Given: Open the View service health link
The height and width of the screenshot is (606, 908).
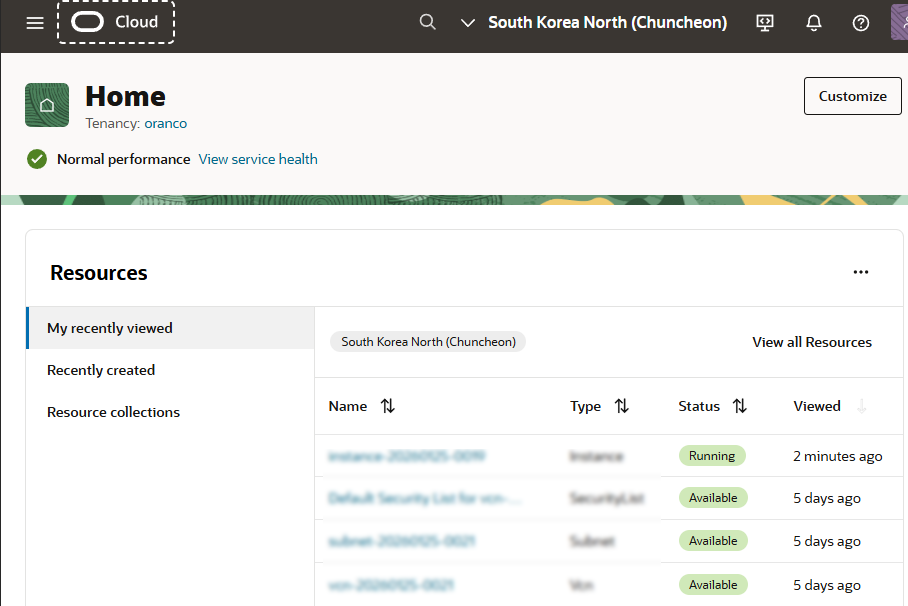Looking at the screenshot, I should tap(258, 159).
